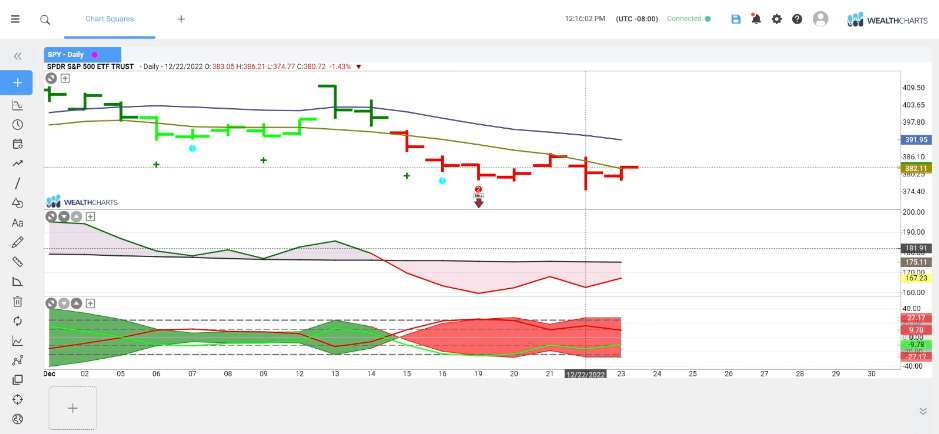Image resolution: width=939 pixels, height=434 pixels.
Task: Click the -9.78 green oscillator label
Action: (917, 345)
